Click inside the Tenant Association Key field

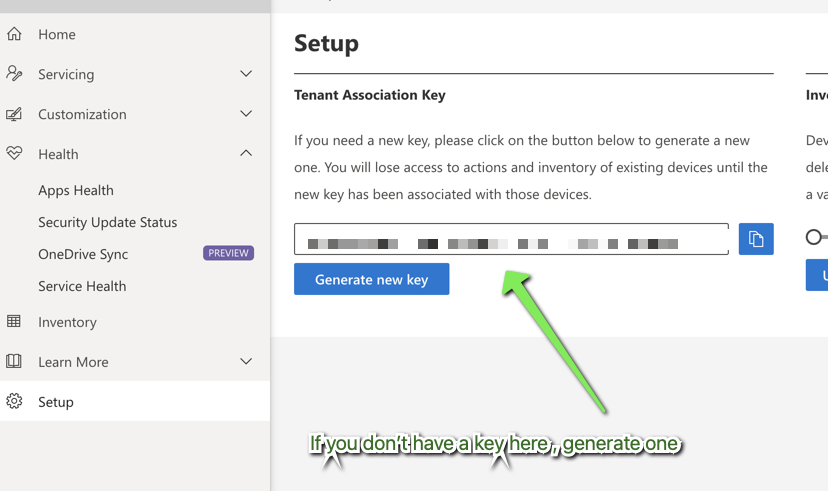[x=510, y=240]
